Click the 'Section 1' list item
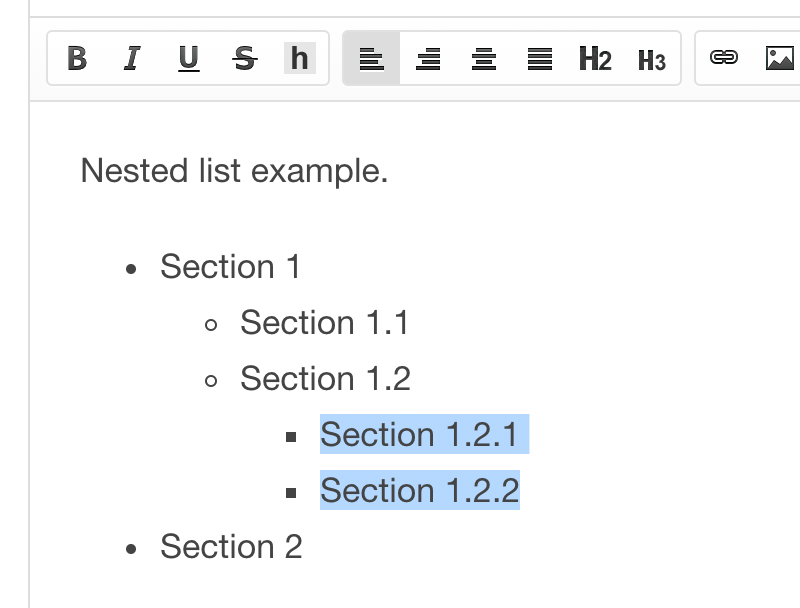Viewport: 800px width, 608px height. pos(230,267)
